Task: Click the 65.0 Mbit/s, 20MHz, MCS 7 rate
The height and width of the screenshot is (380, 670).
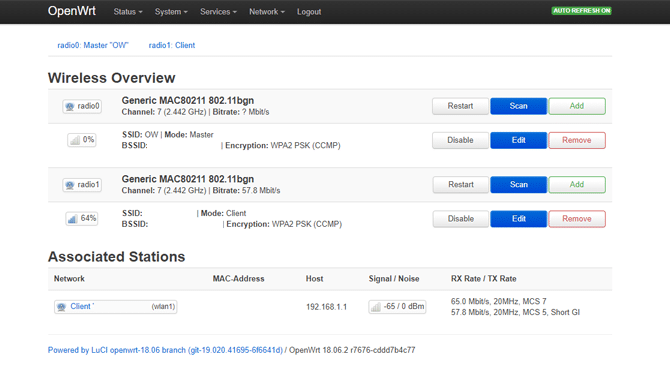Action: [499, 301]
